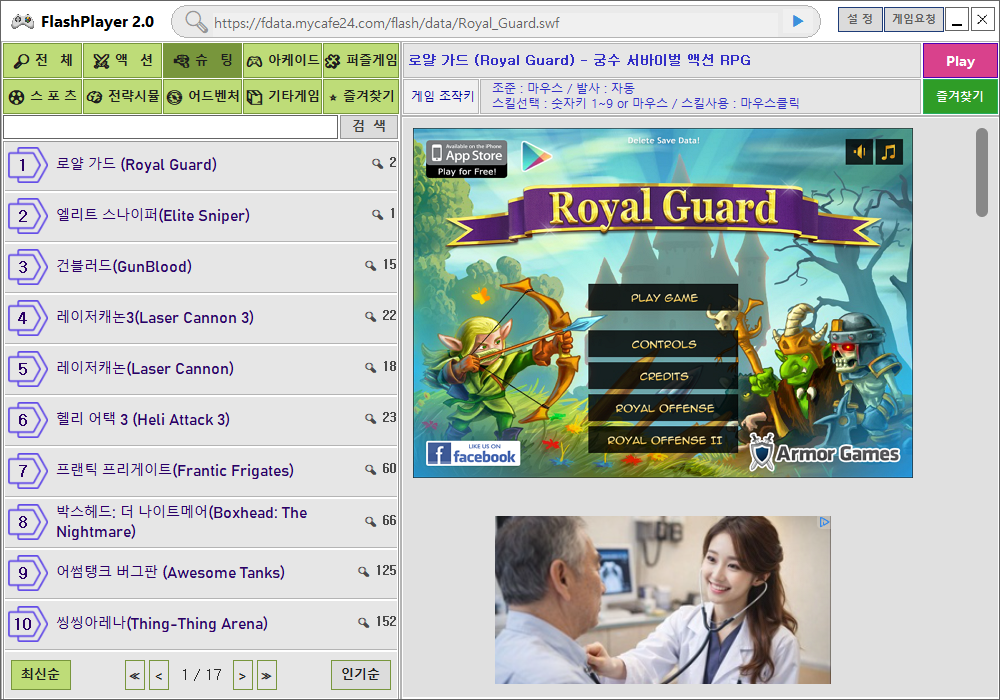1000x700 pixels.
Task: Open the doctor and patient advertisement image
Action: (x=663, y=600)
